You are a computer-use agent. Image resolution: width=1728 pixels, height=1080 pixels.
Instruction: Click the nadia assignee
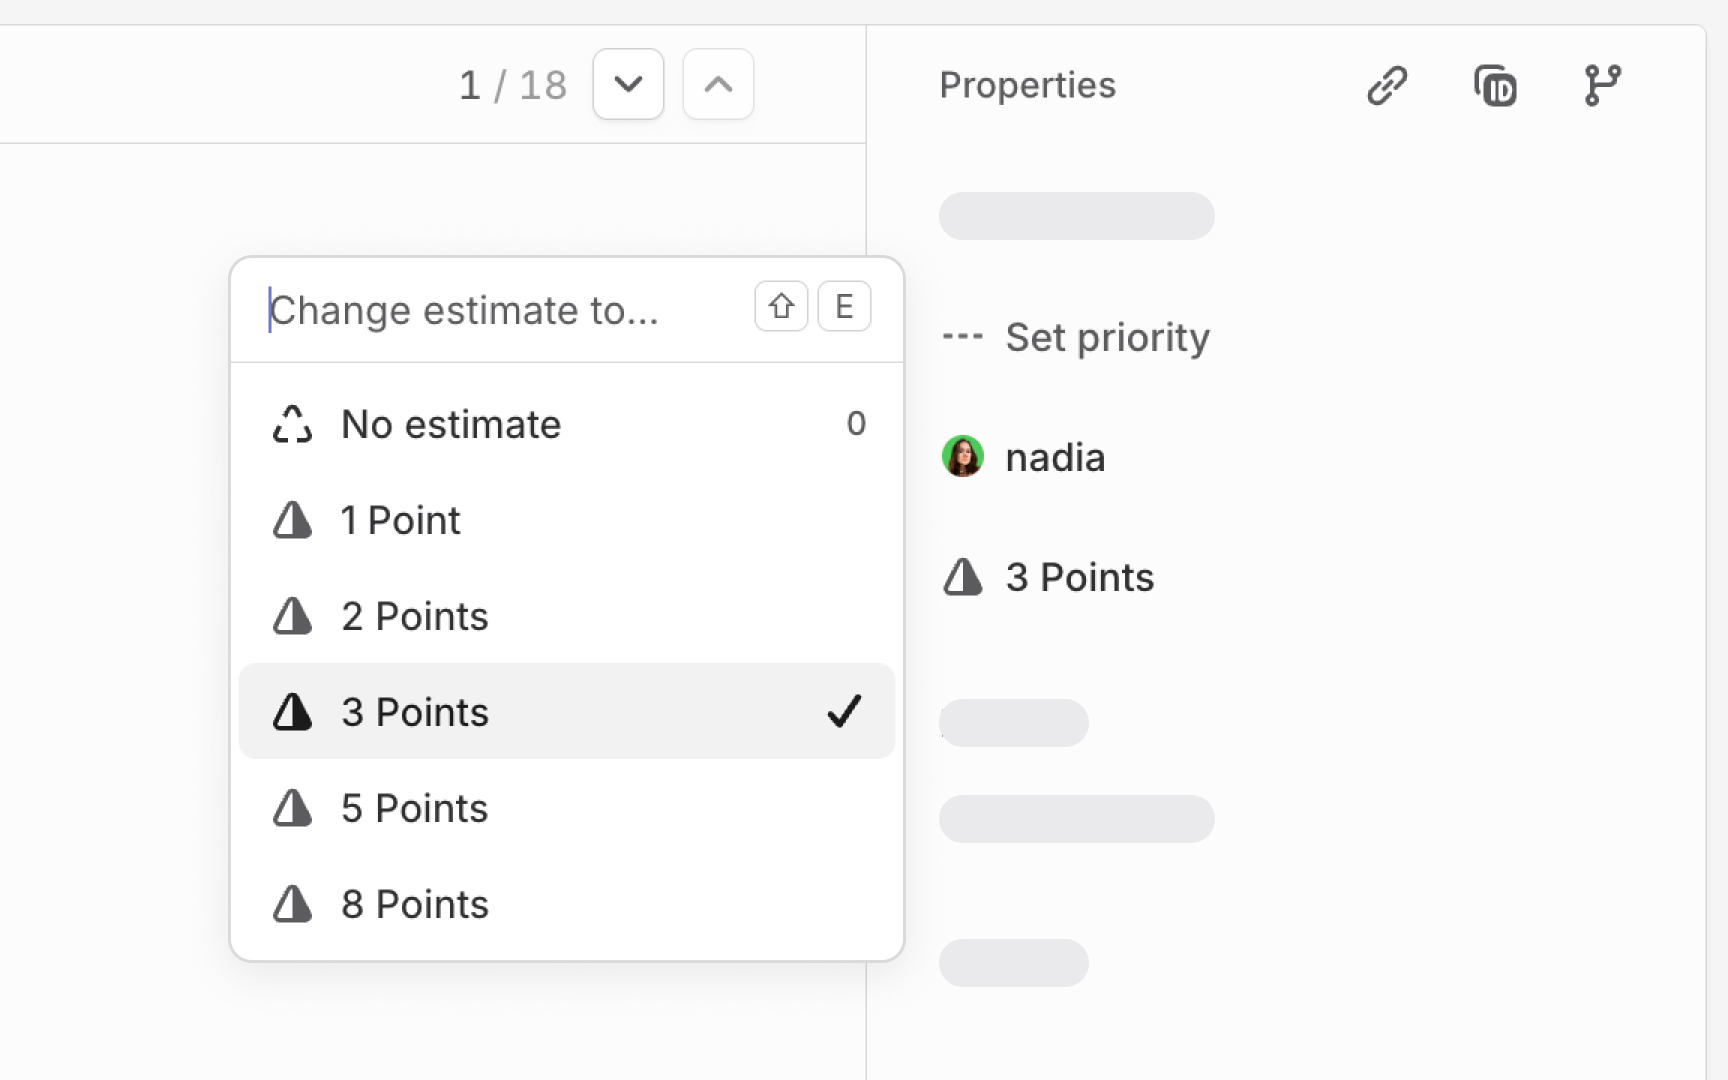pyautogui.click(x=1055, y=457)
